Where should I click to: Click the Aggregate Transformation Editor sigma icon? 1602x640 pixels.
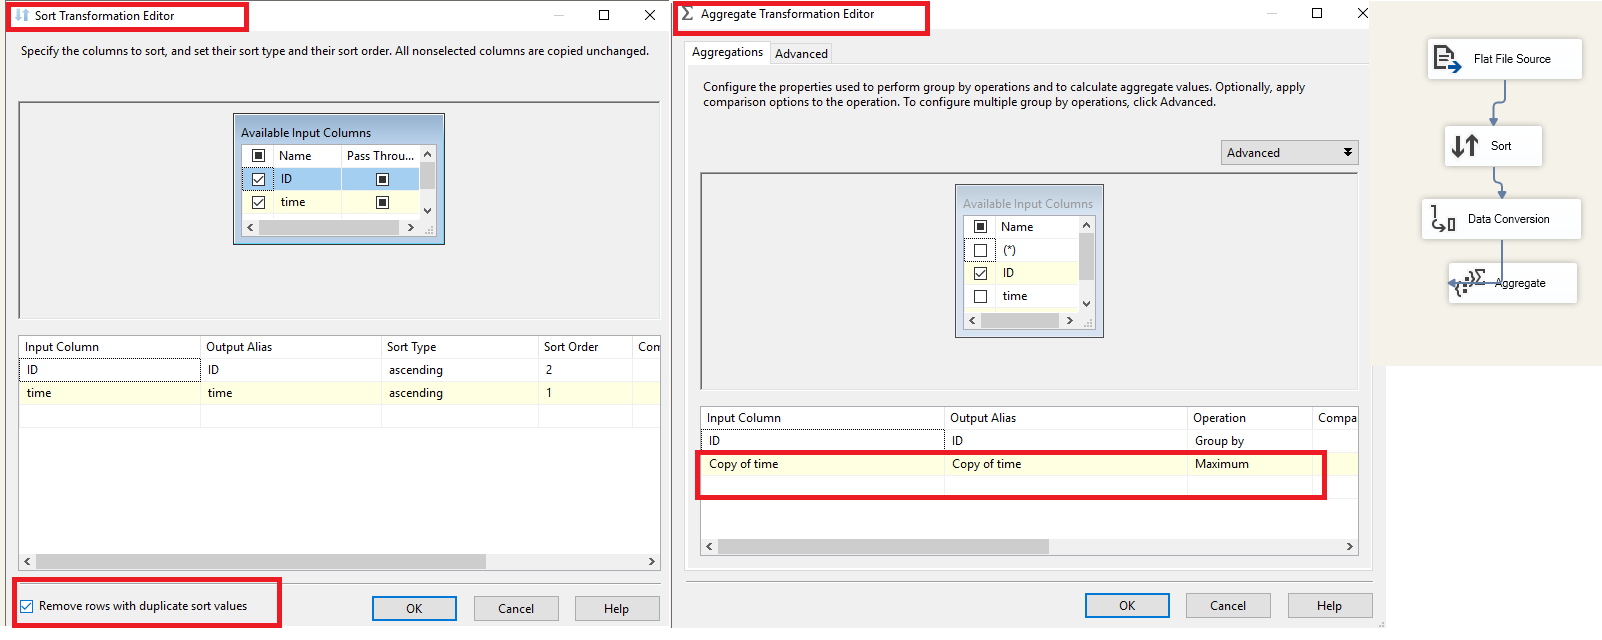point(687,14)
